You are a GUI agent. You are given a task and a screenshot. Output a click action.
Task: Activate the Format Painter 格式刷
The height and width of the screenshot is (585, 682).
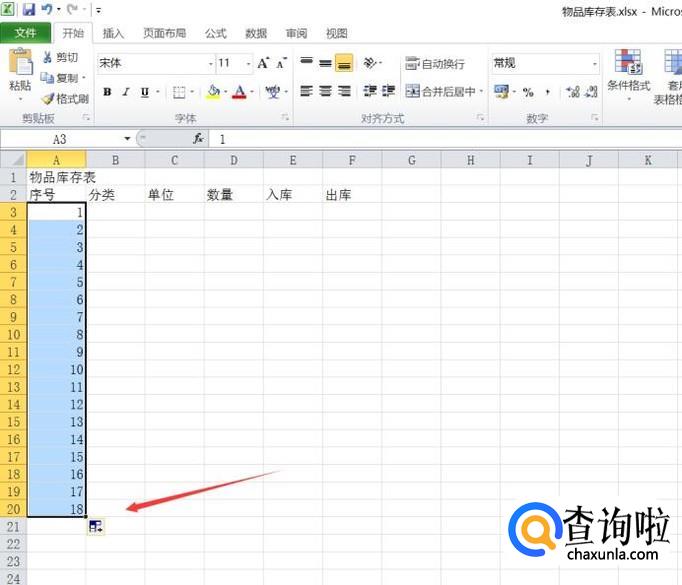coord(65,99)
